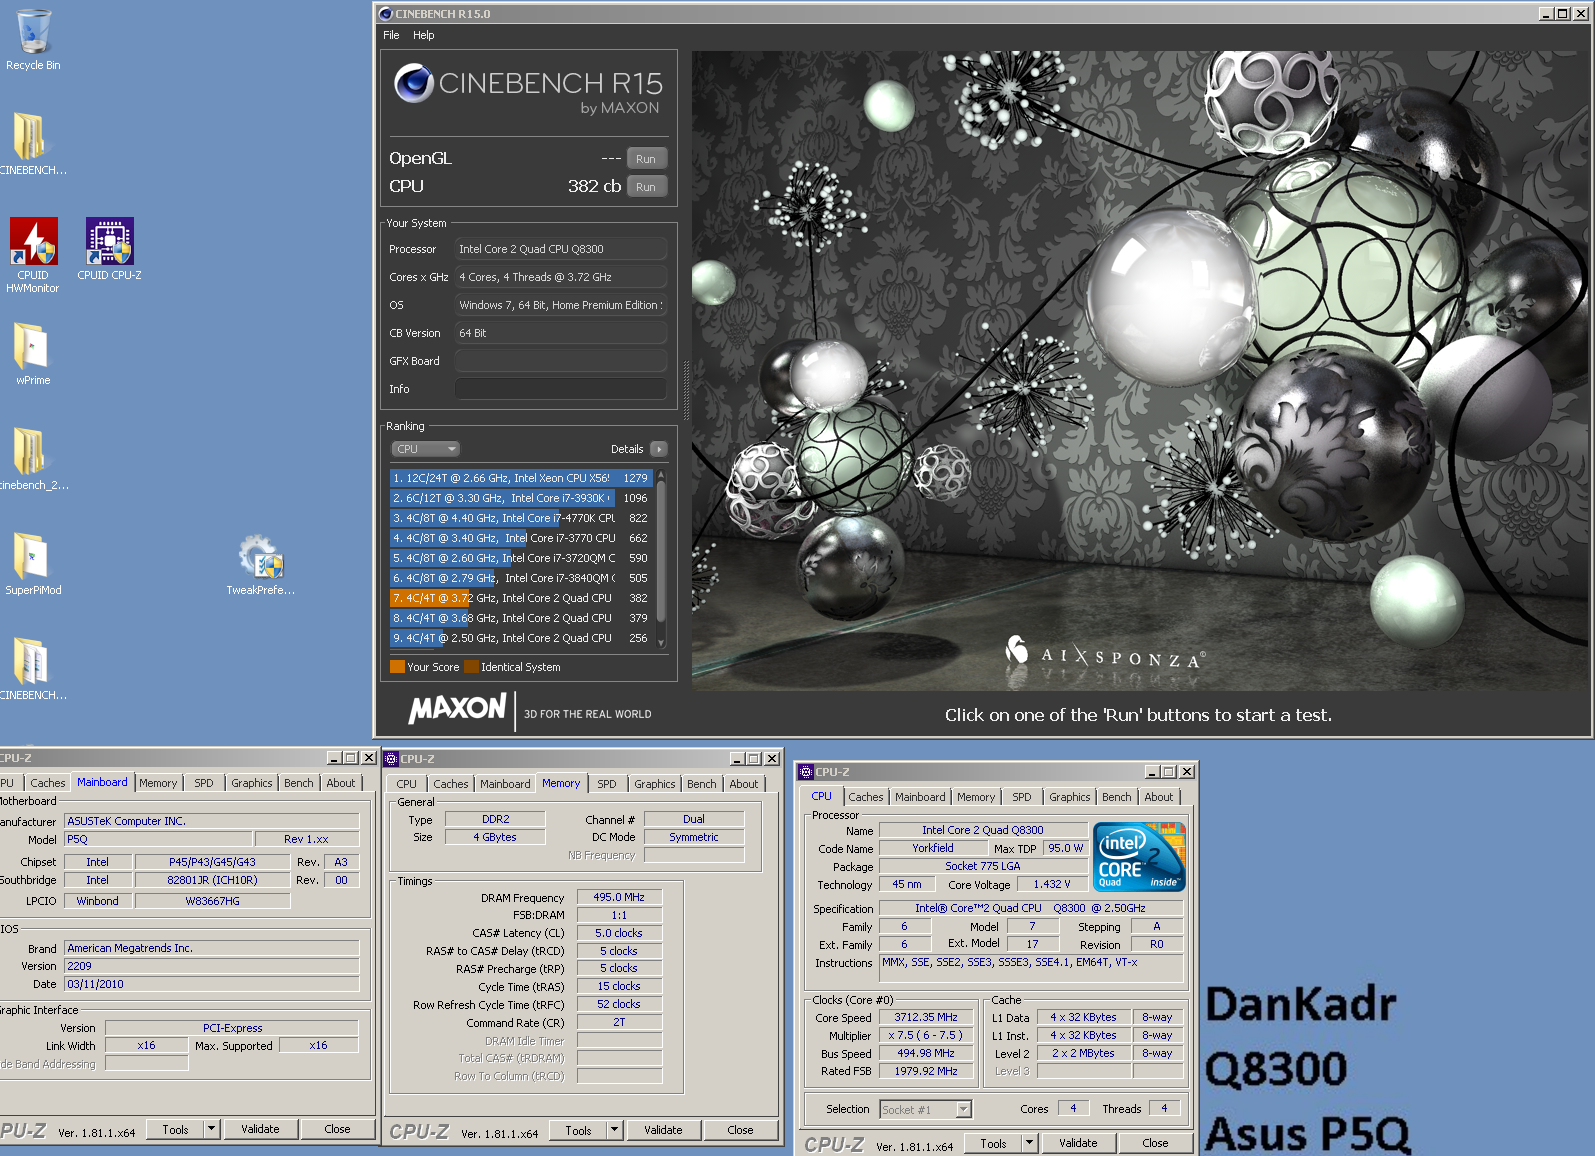Image resolution: width=1595 pixels, height=1156 pixels.
Task: Switch to Caches tab in left CPU-Z
Action: pyautogui.click(x=47, y=783)
